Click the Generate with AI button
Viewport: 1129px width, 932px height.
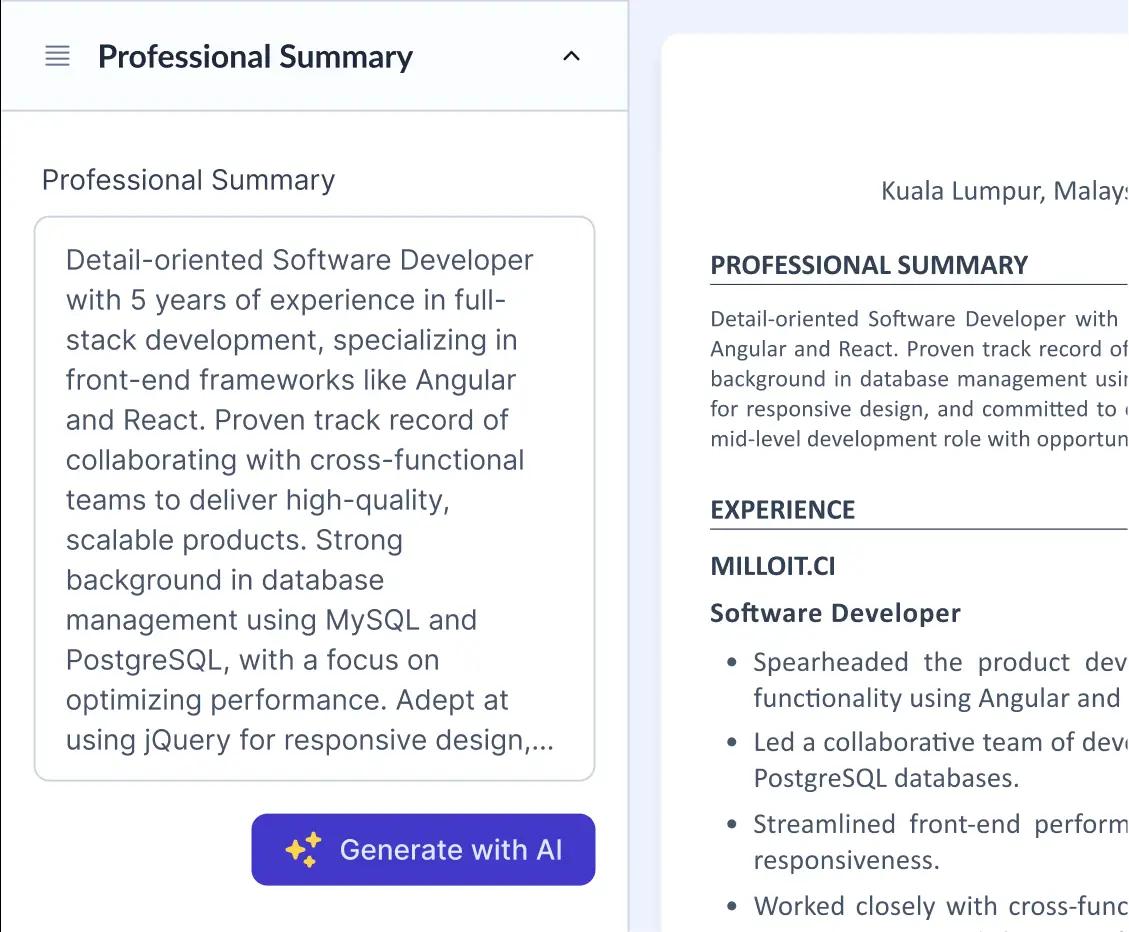423,849
